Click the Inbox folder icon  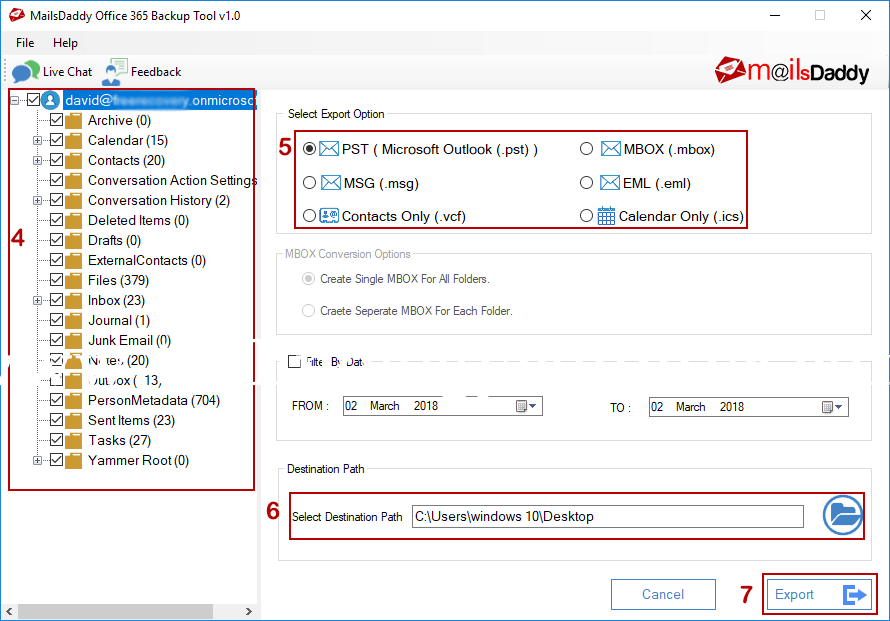pos(74,300)
